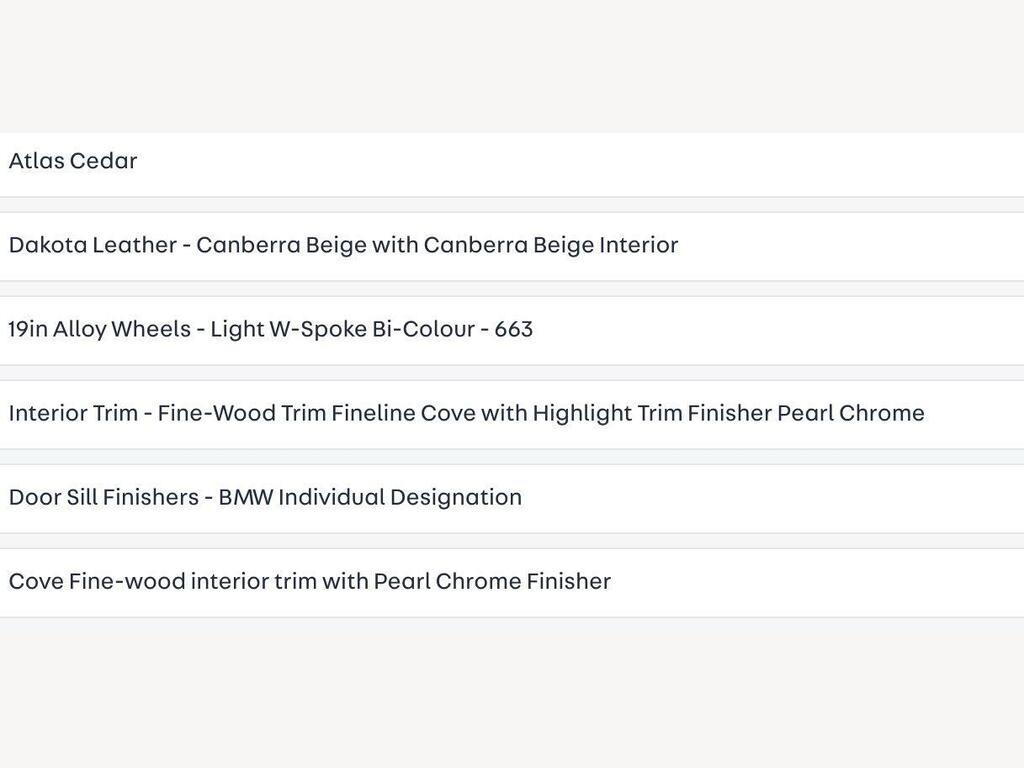Click 'Pearl Chrome Finisher' in last row

tap(492, 581)
